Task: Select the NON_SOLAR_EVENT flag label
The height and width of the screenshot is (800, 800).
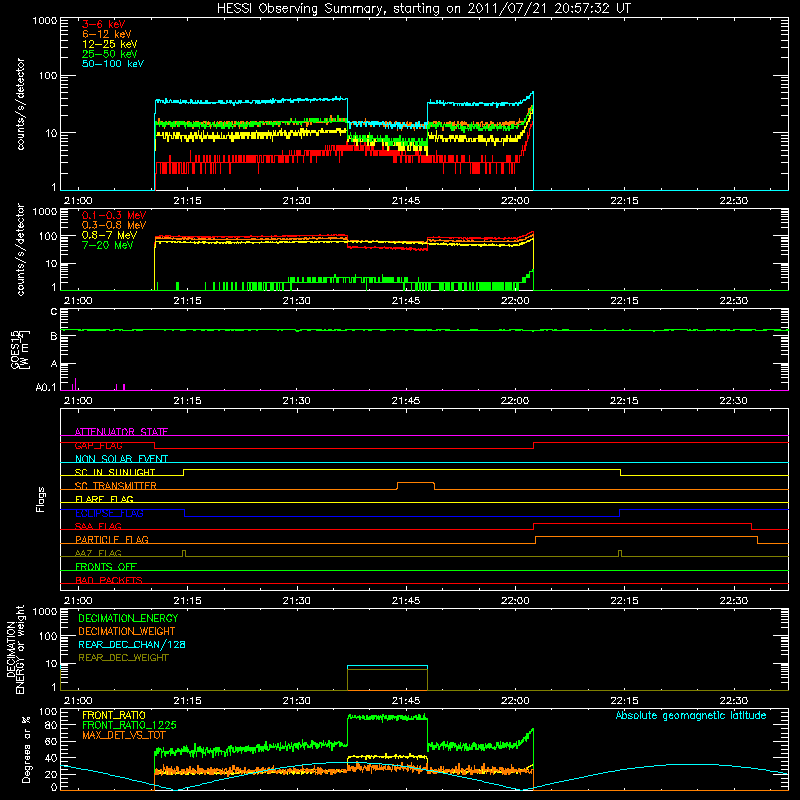Action: [121, 459]
